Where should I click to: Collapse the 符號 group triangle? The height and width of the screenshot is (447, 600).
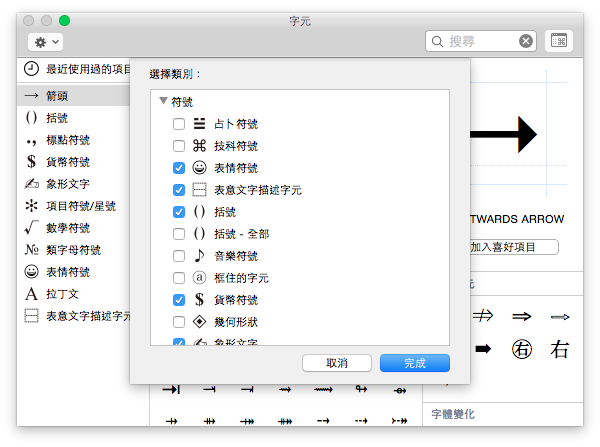[163, 101]
